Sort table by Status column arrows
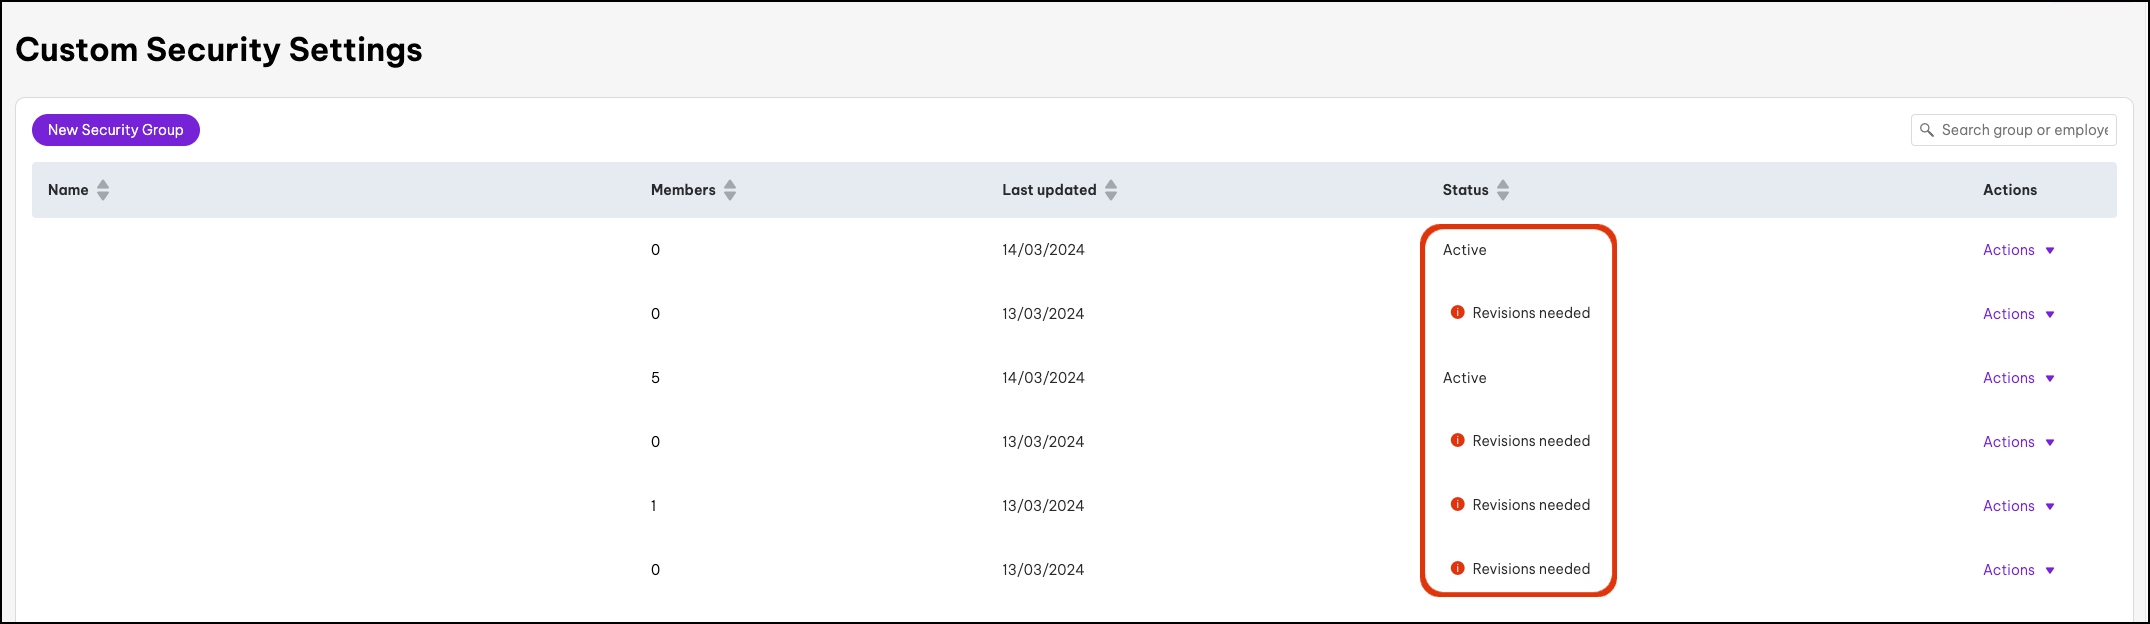This screenshot has height=624, width=2150. pos(1503,190)
